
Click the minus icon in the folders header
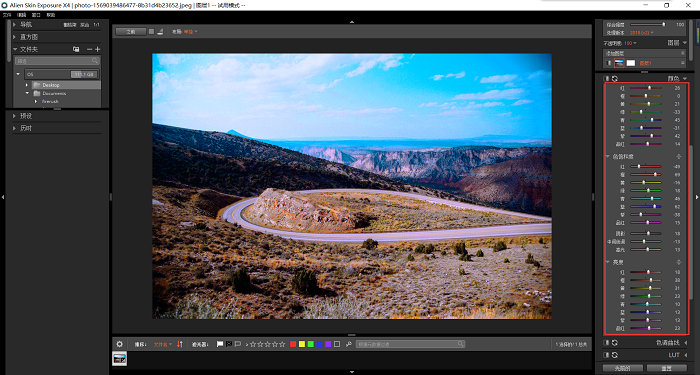click(89, 49)
